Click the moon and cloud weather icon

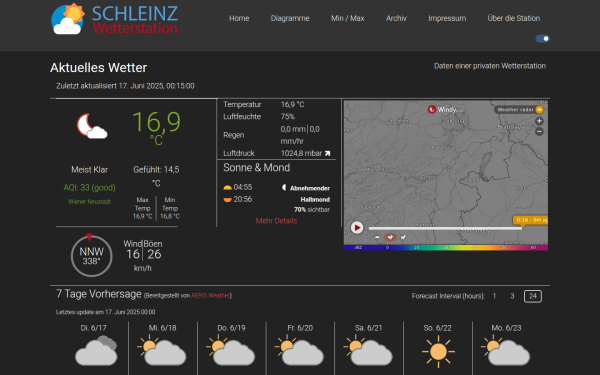point(92,126)
